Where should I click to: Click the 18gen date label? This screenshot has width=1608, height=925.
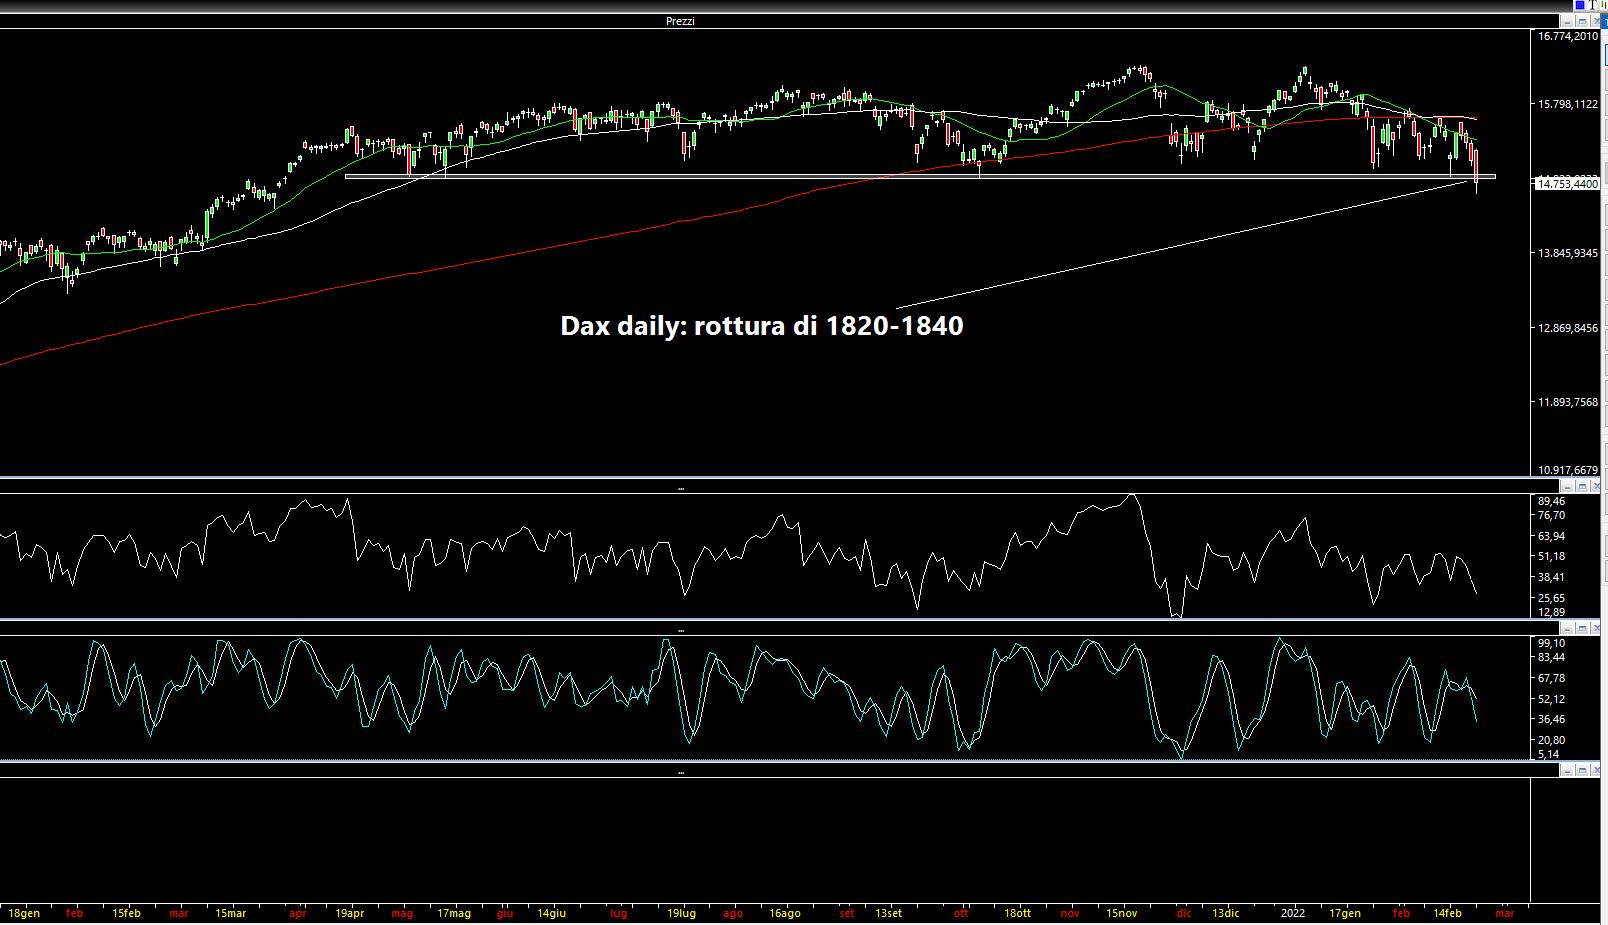point(23,913)
